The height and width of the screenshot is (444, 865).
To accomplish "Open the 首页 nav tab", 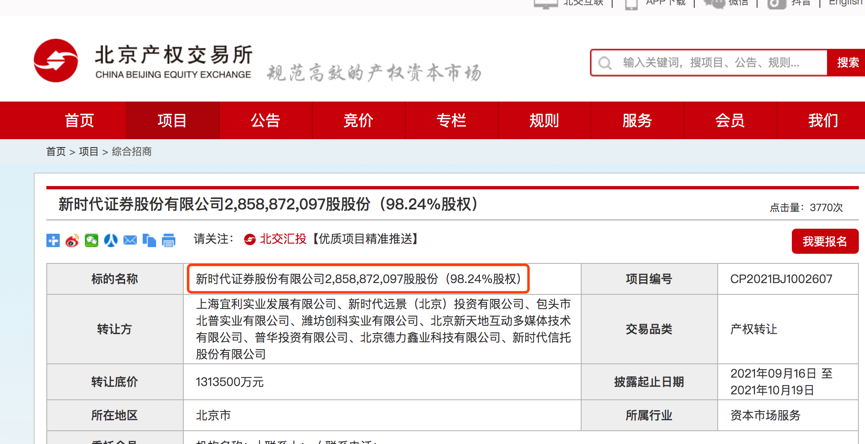I will click(x=79, y=120).
